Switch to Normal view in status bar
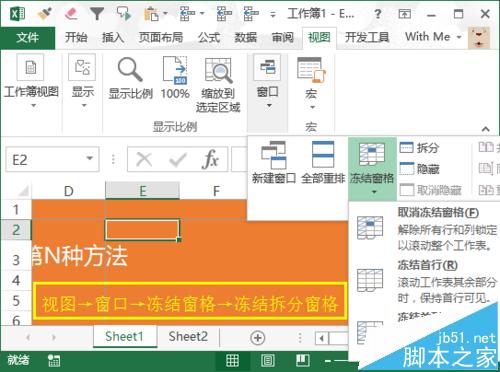 click(x=232, y=360)
